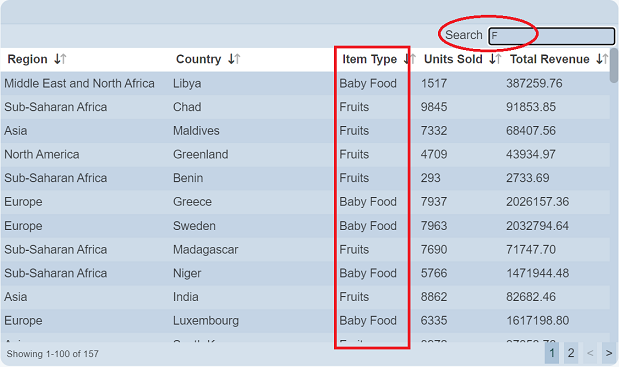Click revenue value 2032794.64
Image resolution: width=619 pixels, height=367 pixels.
pos(537,226)
